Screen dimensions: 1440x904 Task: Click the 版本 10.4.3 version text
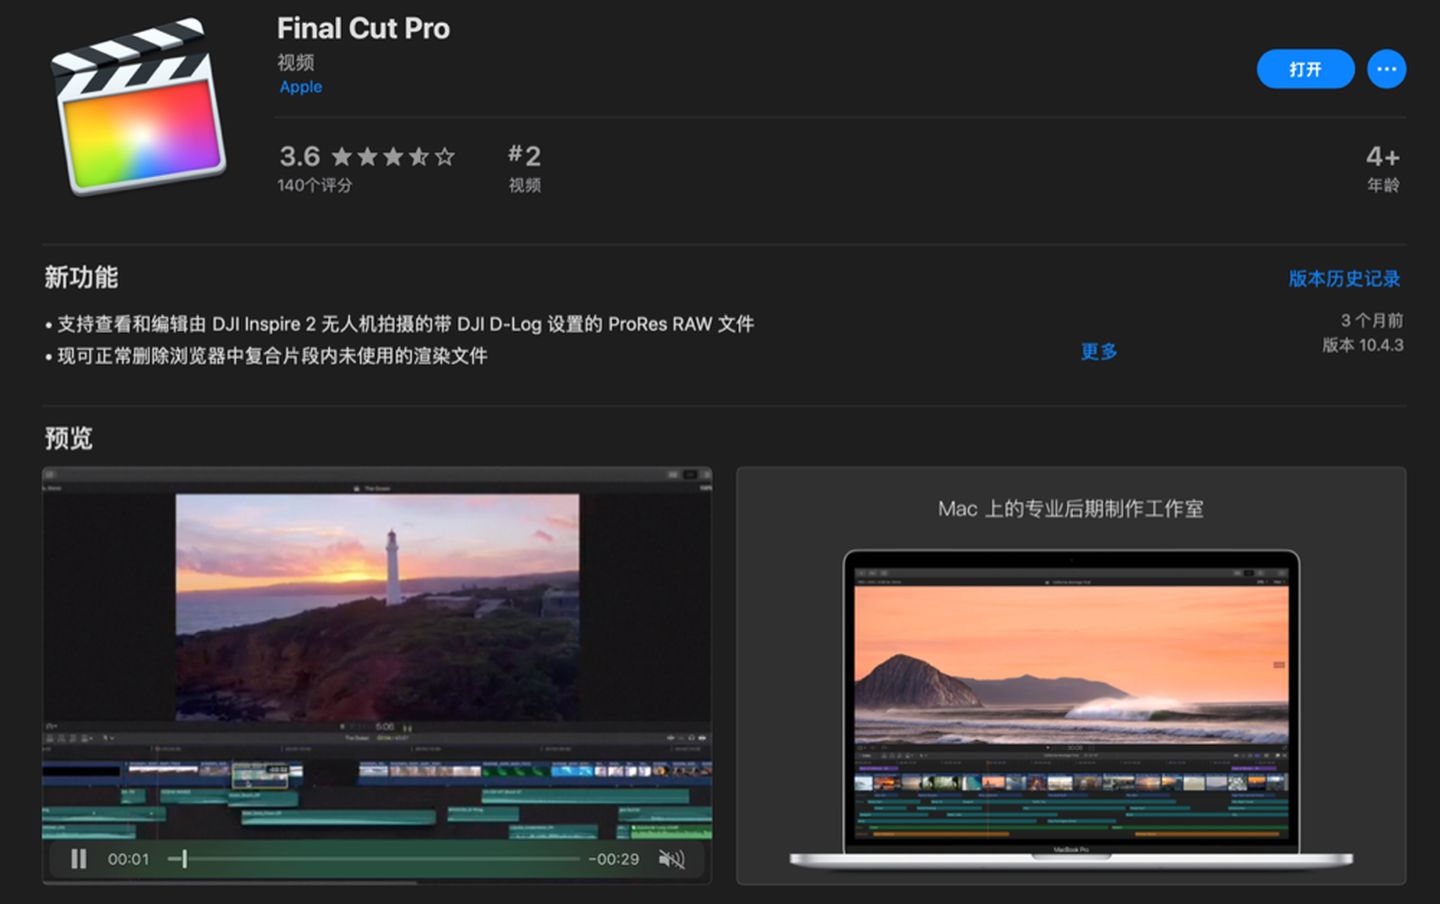1363,345
